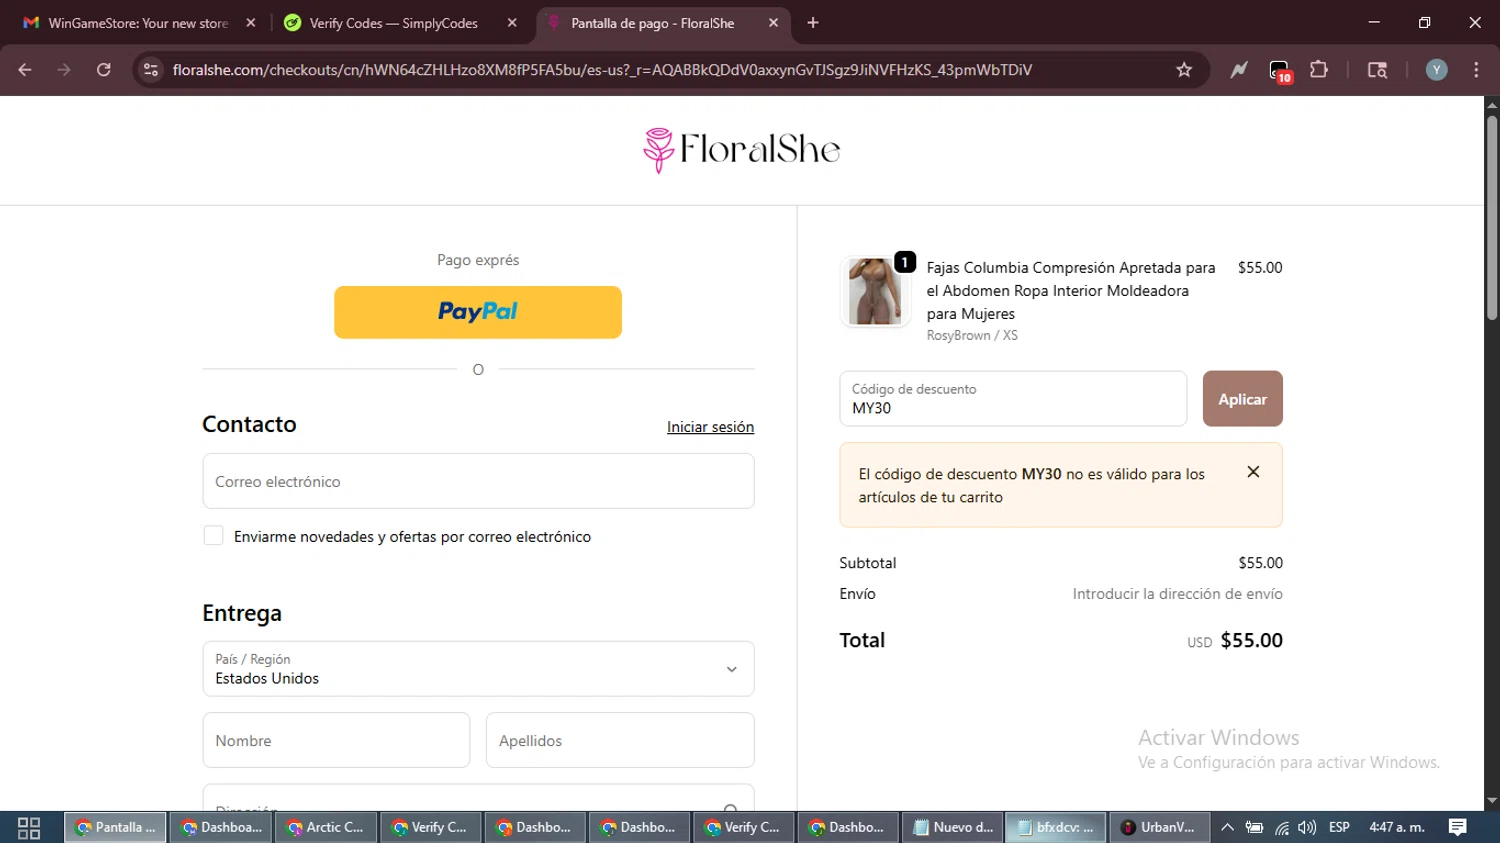
Task: Tick the email newsletter offers checkbox
Action: [x=213, y=536]
